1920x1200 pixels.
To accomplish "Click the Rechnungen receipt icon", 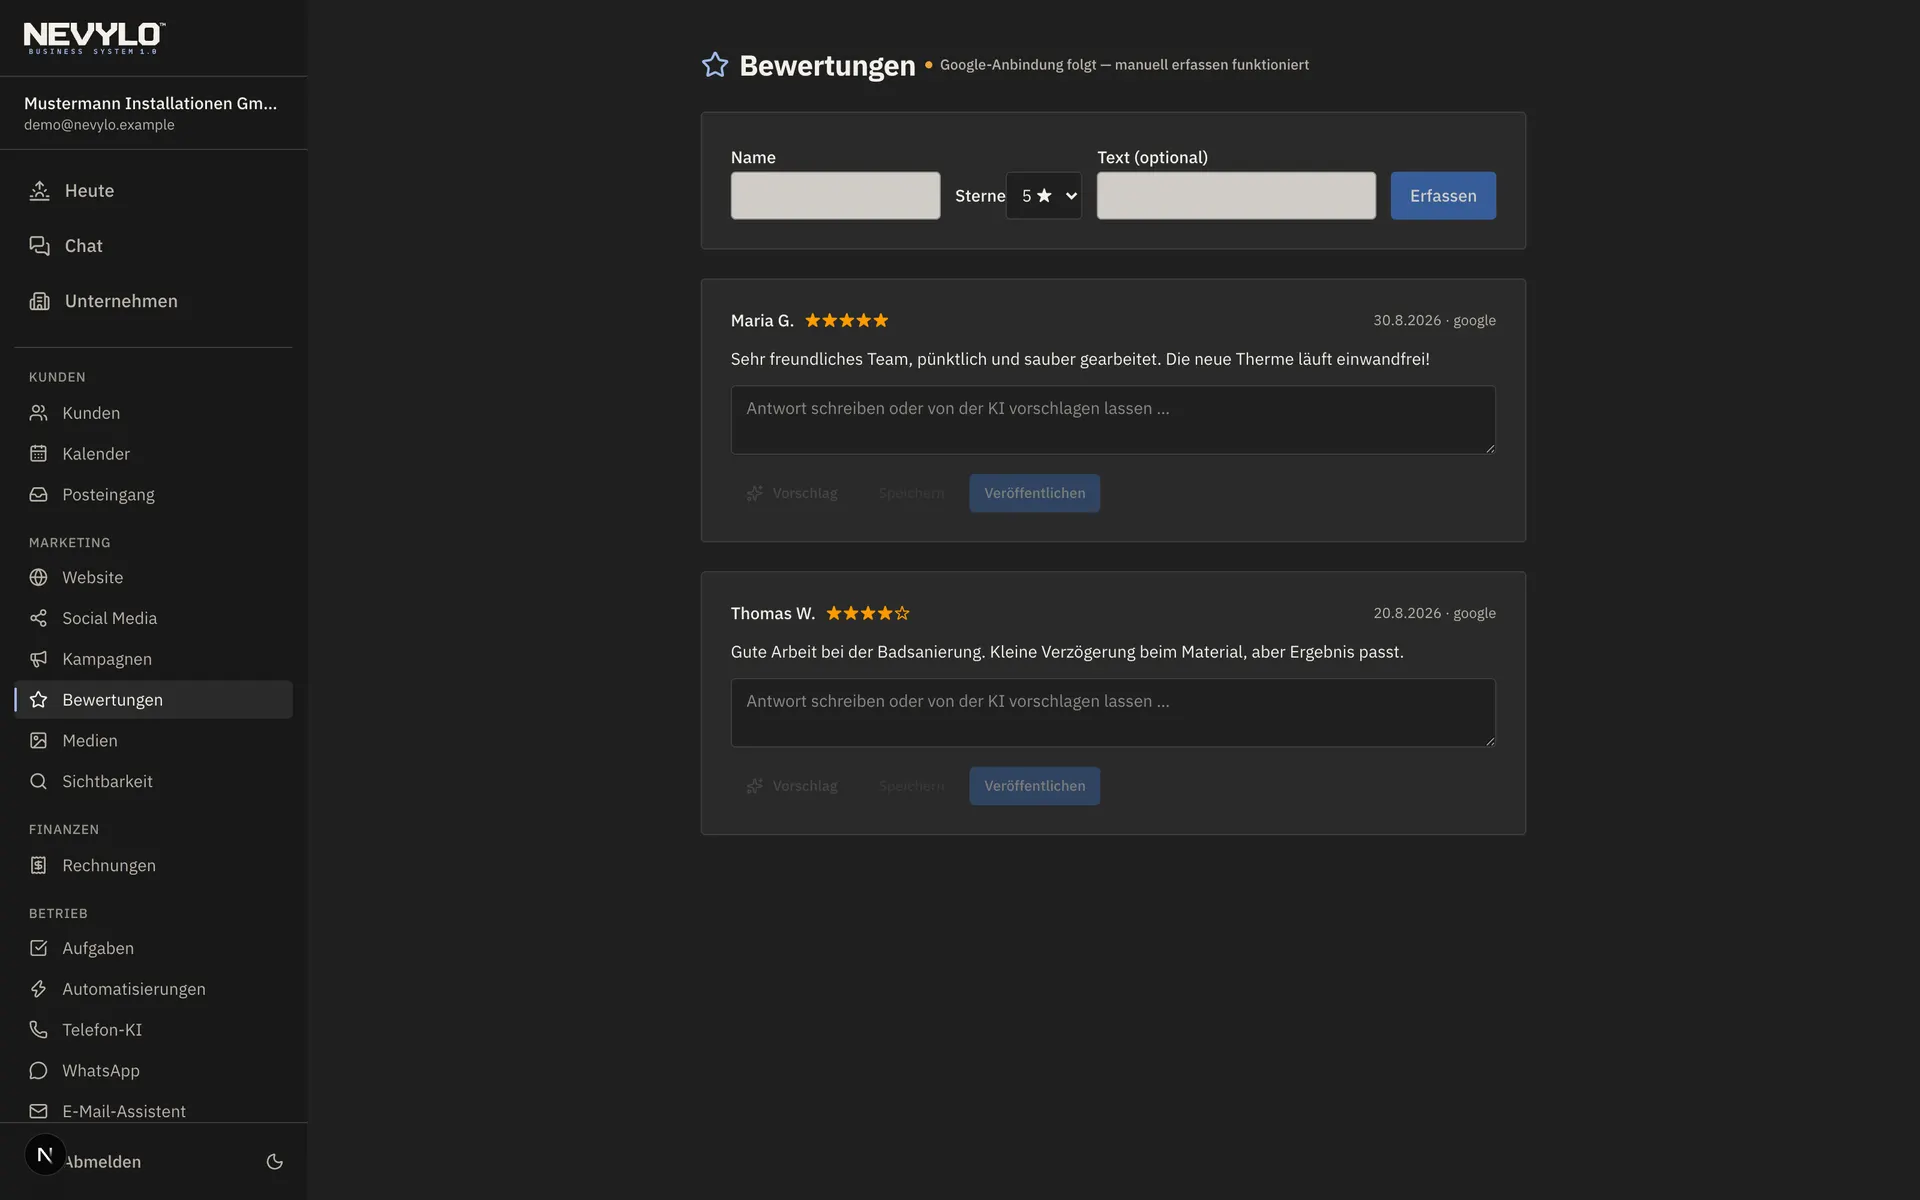I will click(38, 865).
